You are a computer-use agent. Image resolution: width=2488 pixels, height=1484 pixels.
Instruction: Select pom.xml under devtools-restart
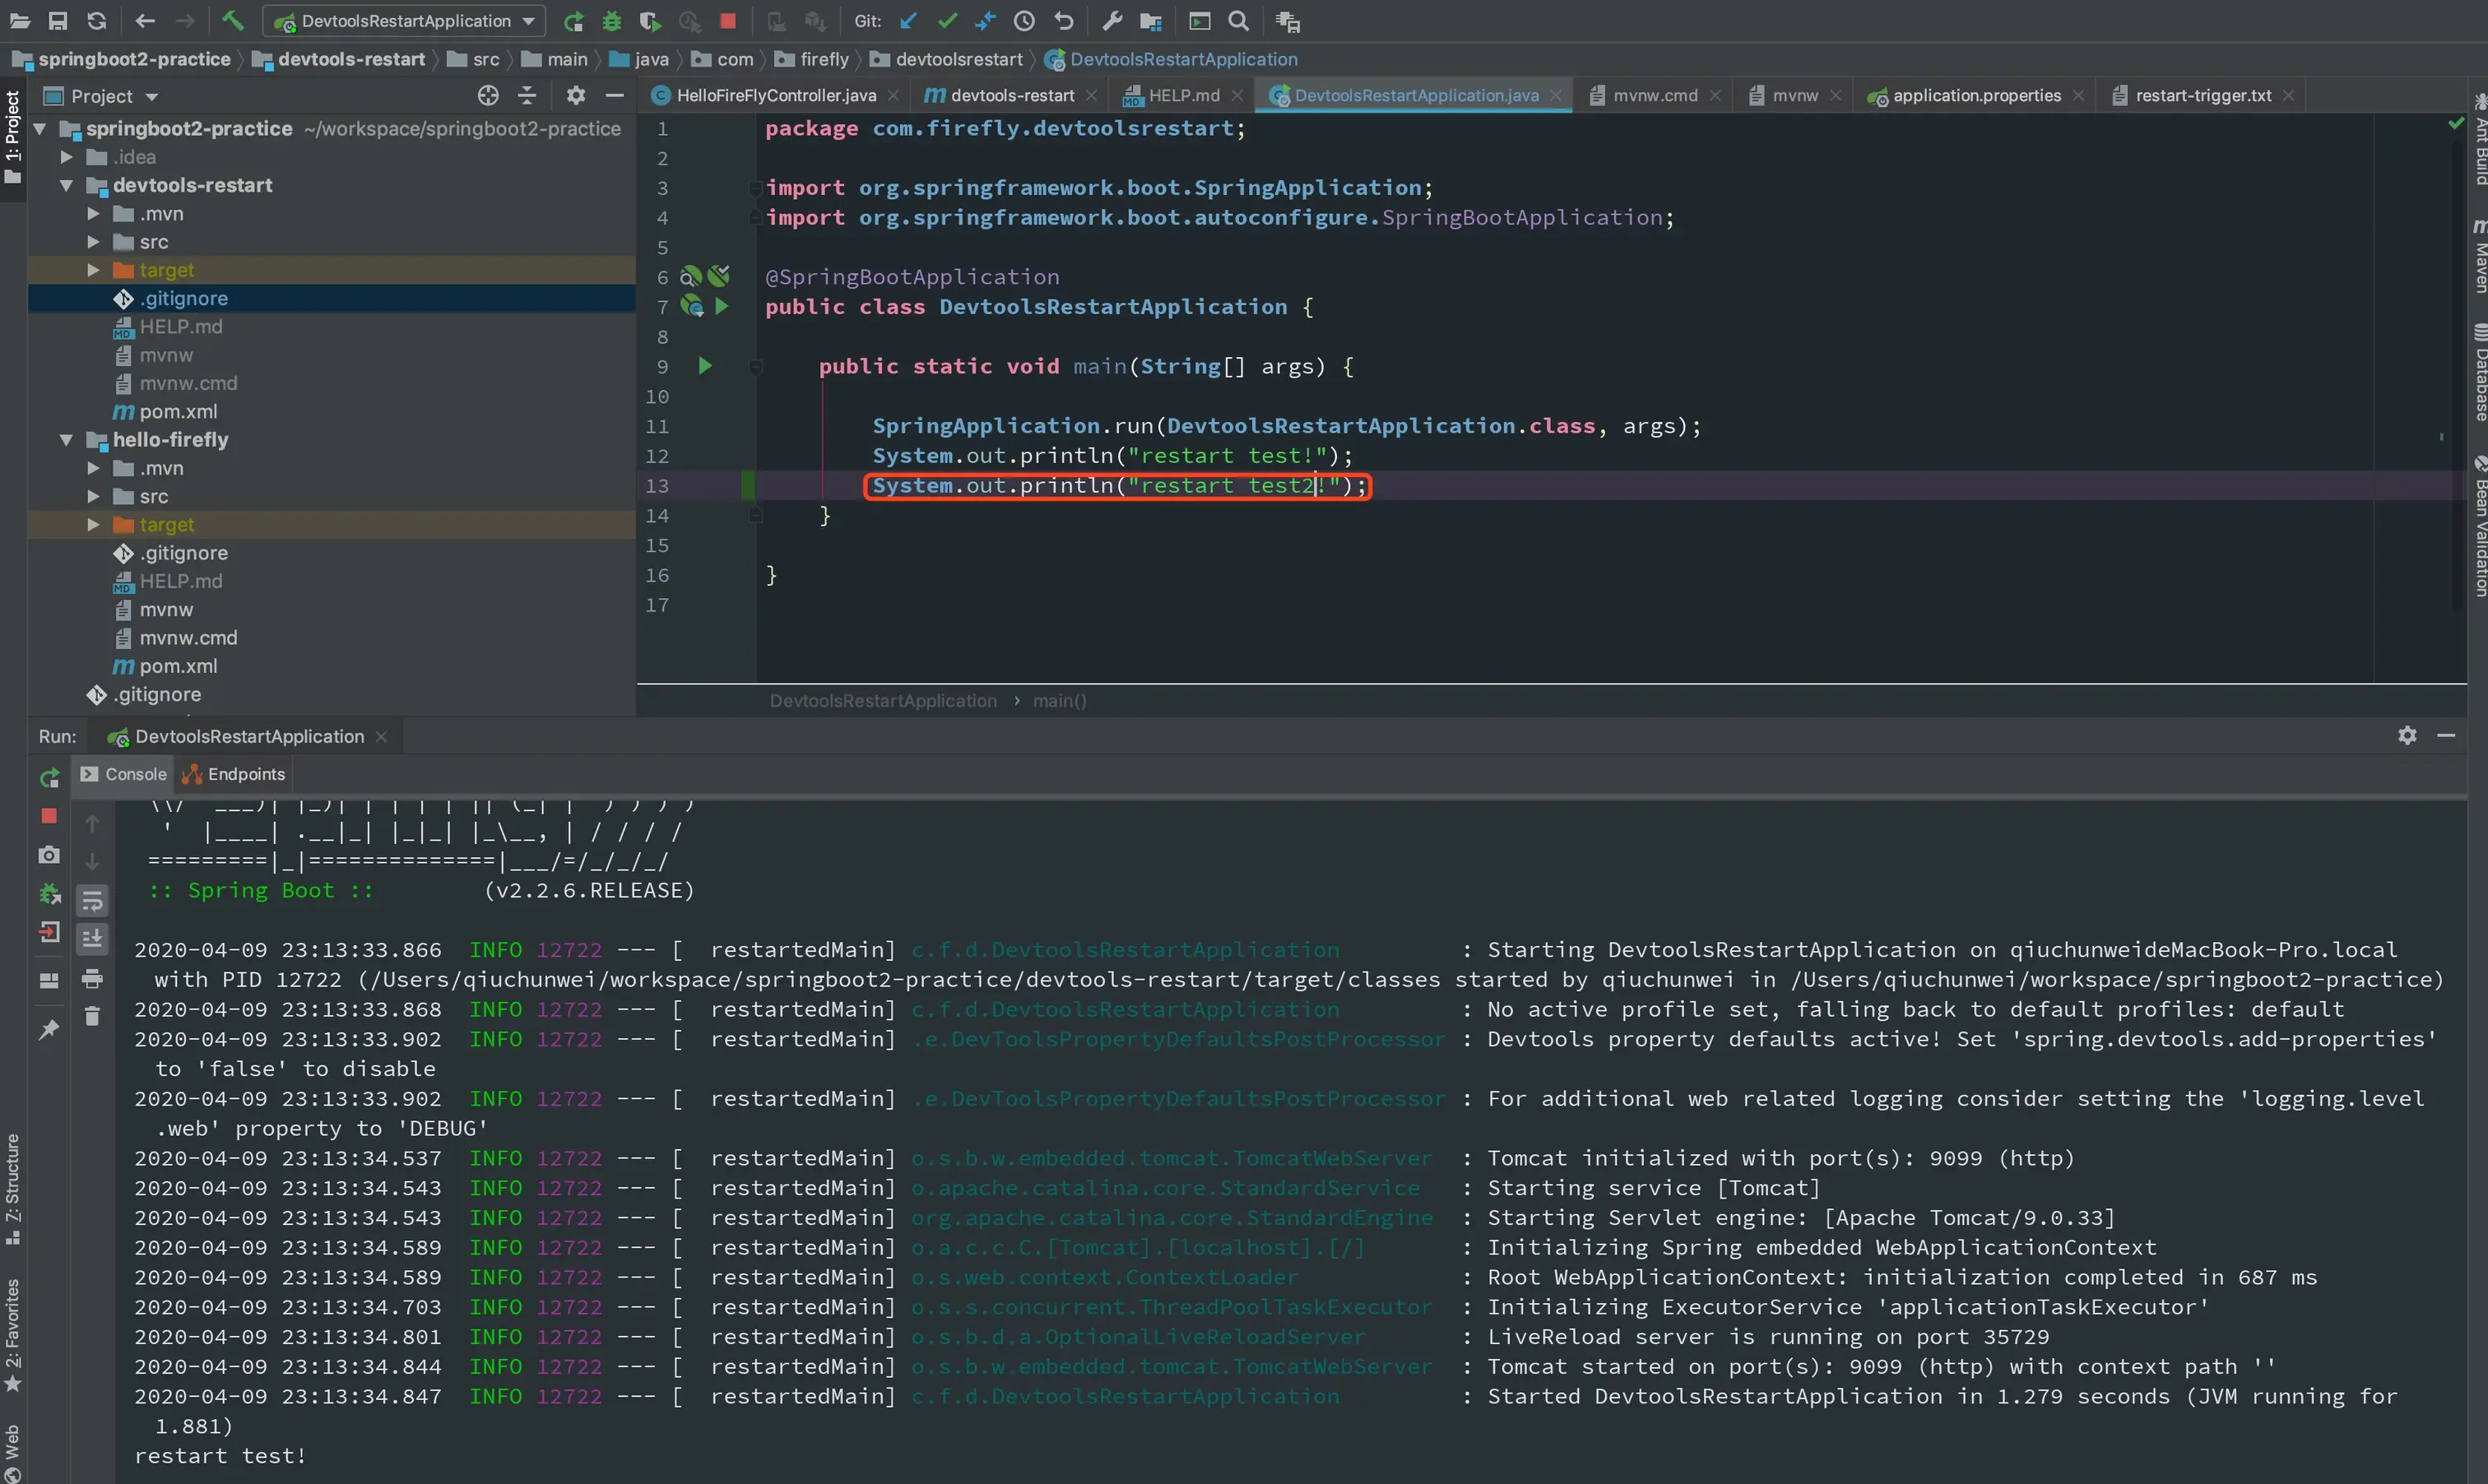click(x=178, y=412)
